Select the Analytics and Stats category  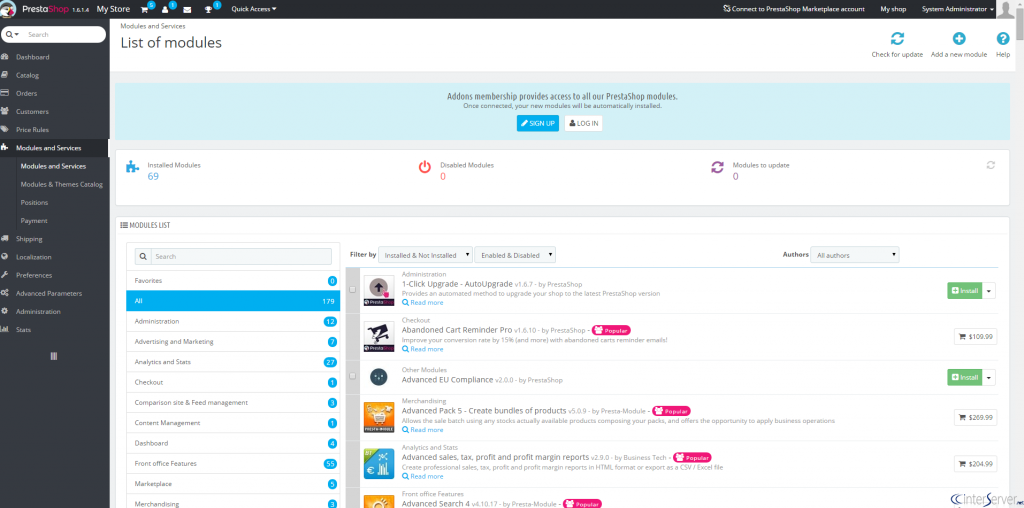[233, 362]
